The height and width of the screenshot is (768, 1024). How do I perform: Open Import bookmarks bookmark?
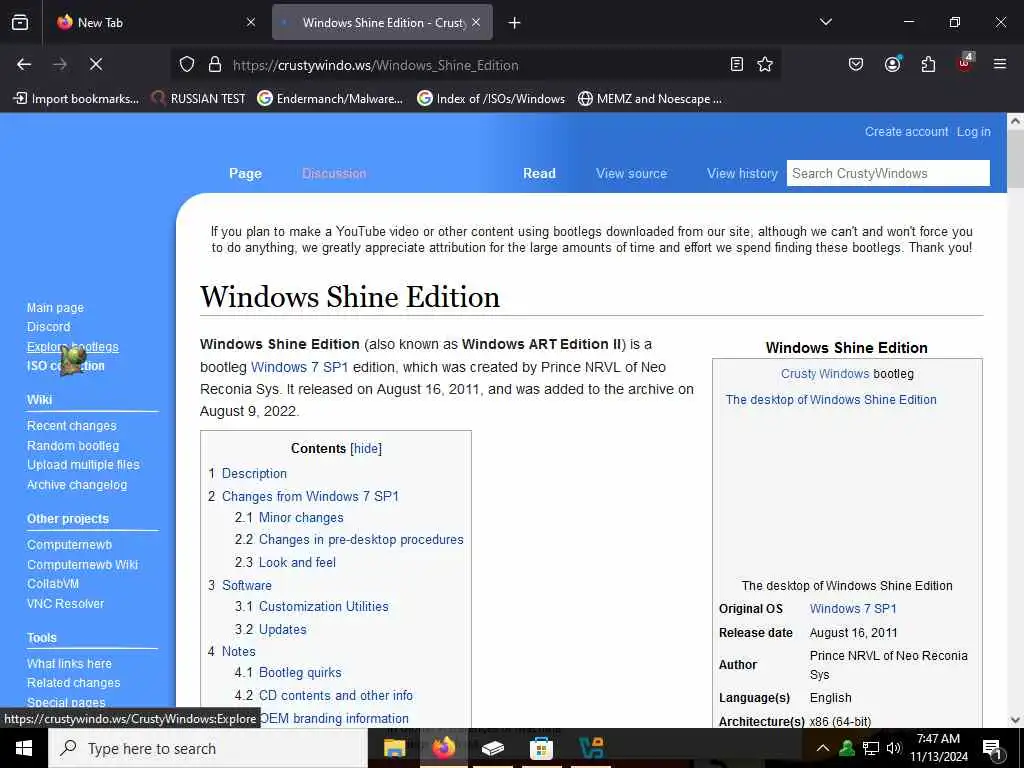[x=76, y=99]
